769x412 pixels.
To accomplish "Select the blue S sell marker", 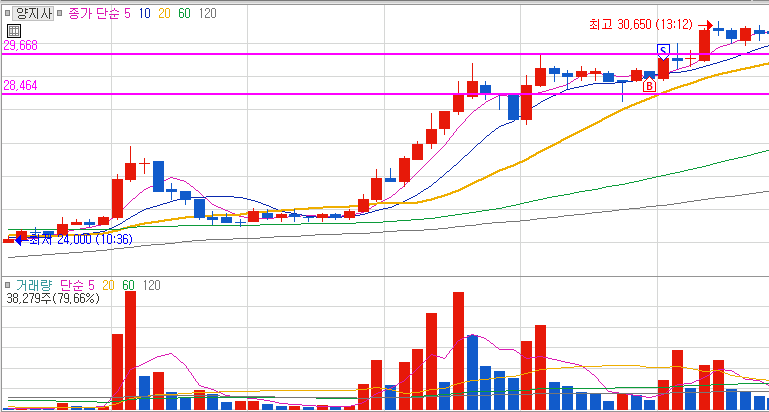I will (x=663, y=51).
